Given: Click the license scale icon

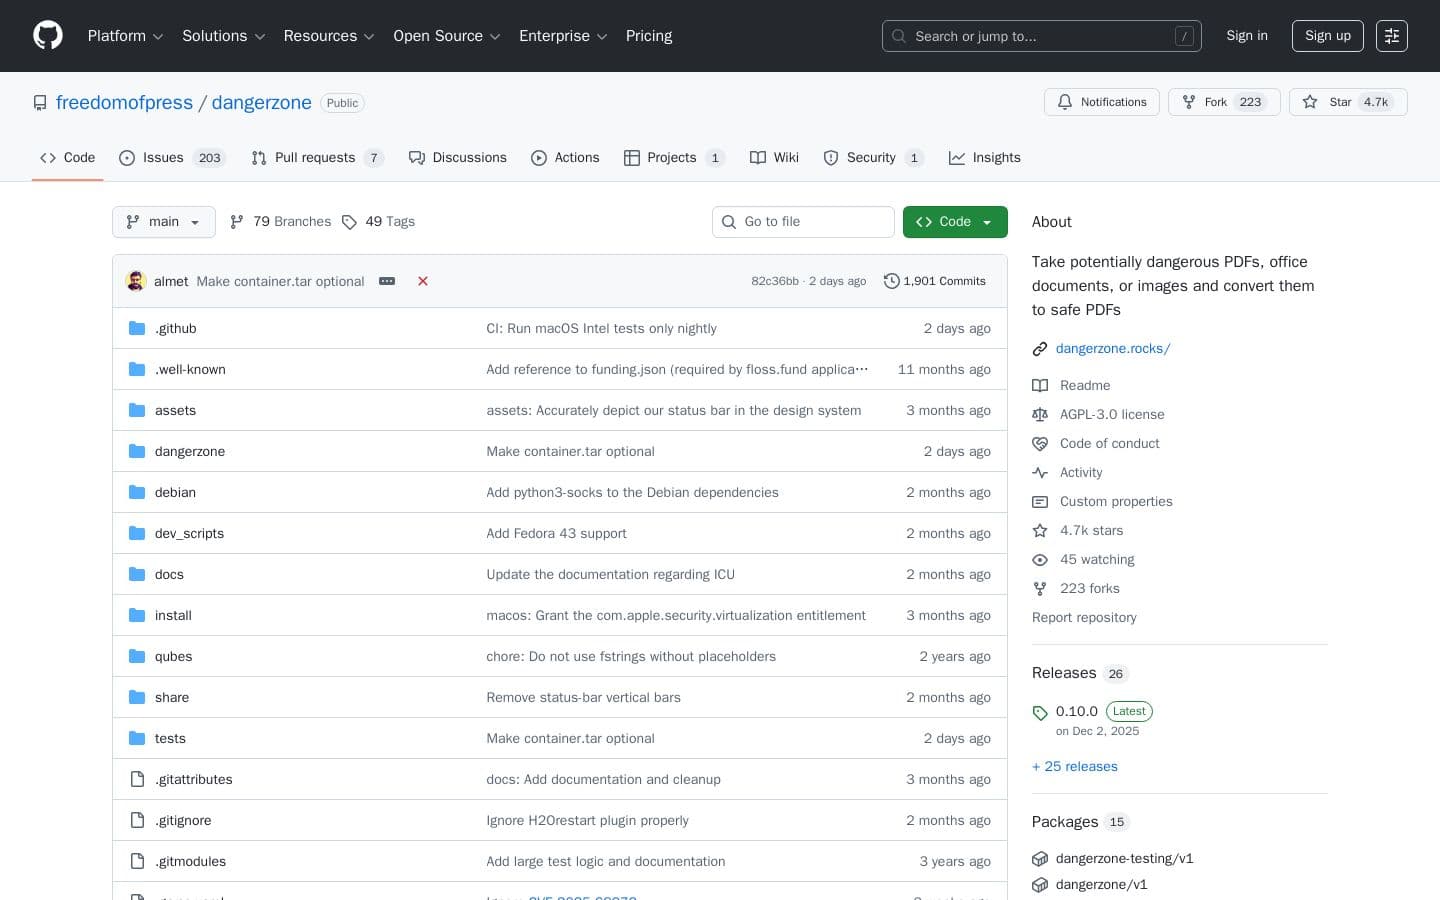Looking at the screenshot, I should click(1040, 414).
